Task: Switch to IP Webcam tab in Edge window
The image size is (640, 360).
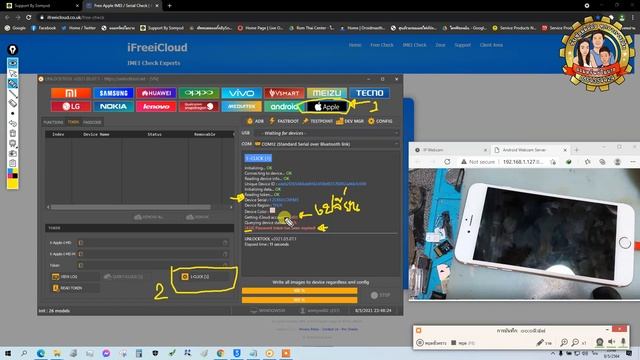Action: 449,150
